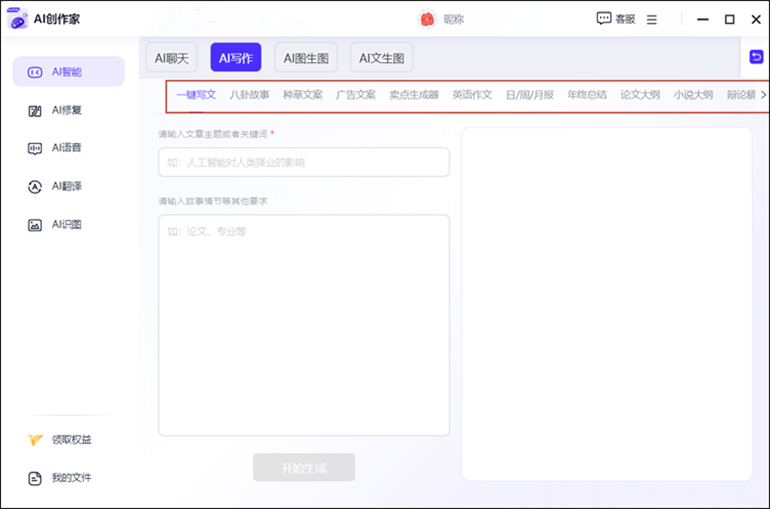Switch to the AI聊天 tab
Viewport: 770px width, 509px height.
coord(171,58)
